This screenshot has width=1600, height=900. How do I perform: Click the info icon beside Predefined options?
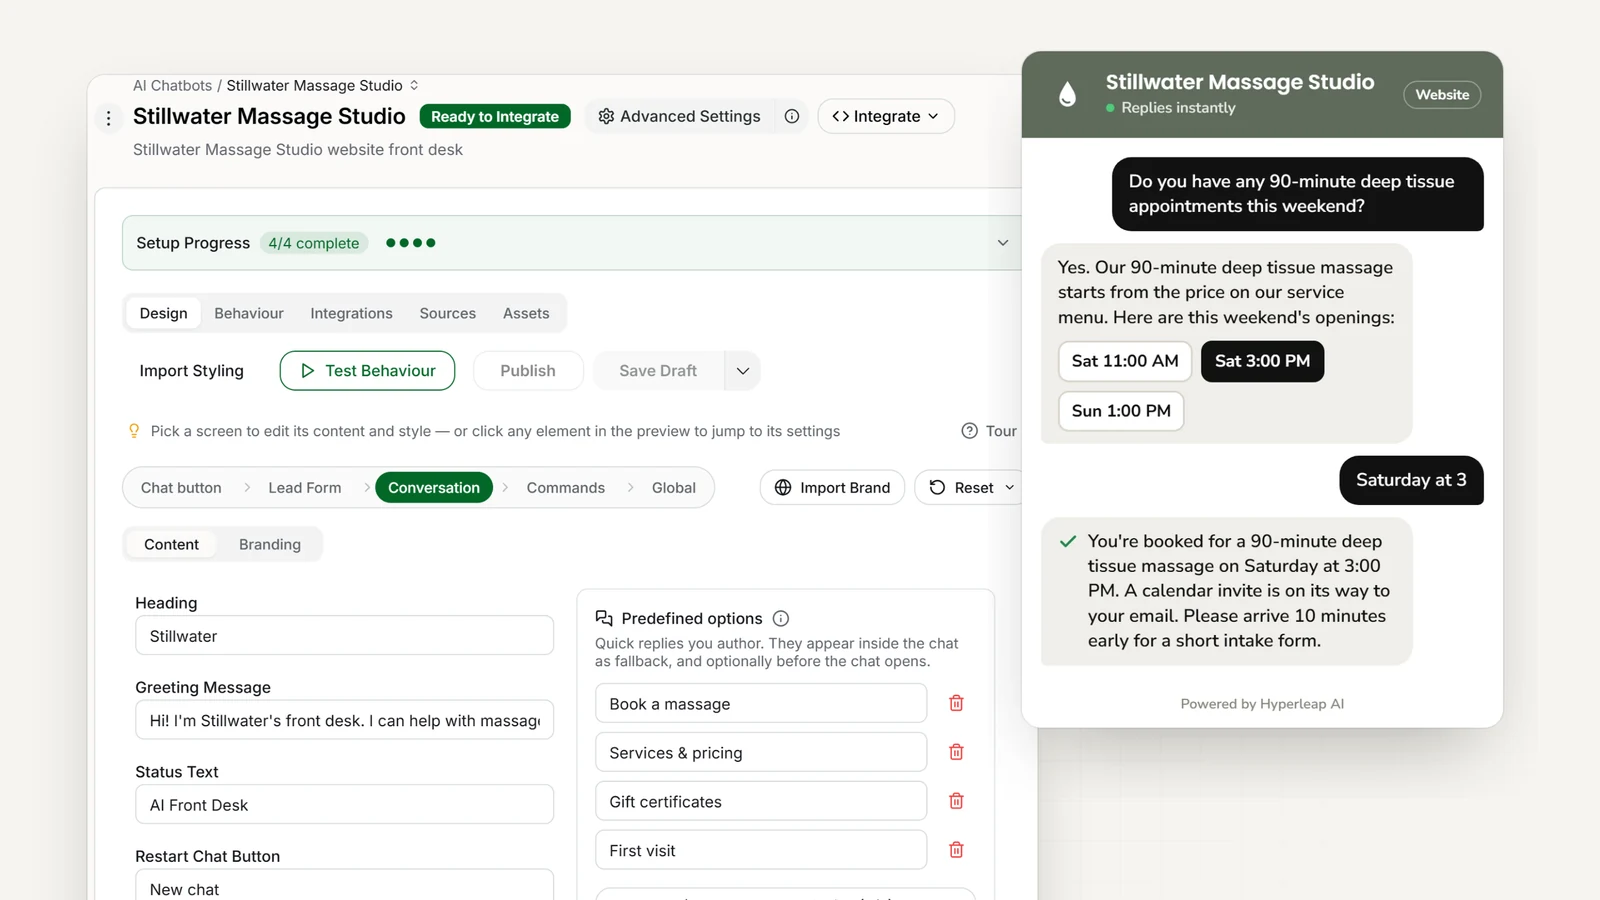pos(781,618)
